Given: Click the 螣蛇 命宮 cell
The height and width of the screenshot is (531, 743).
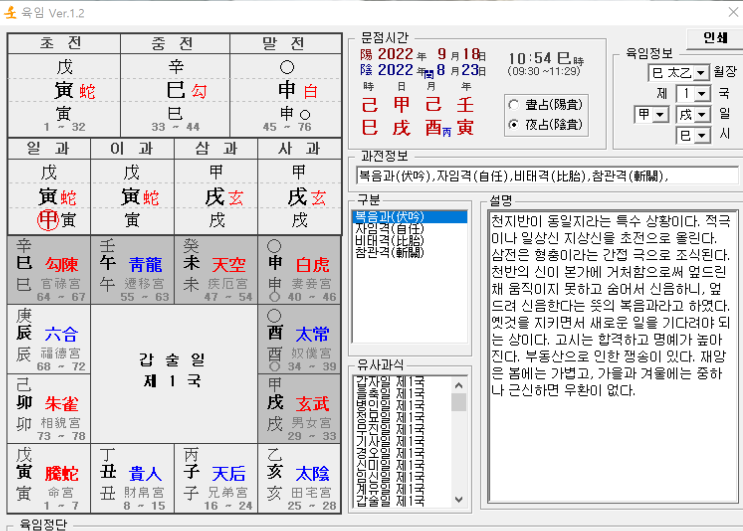Looking at the screenshot, I should 49,478.
